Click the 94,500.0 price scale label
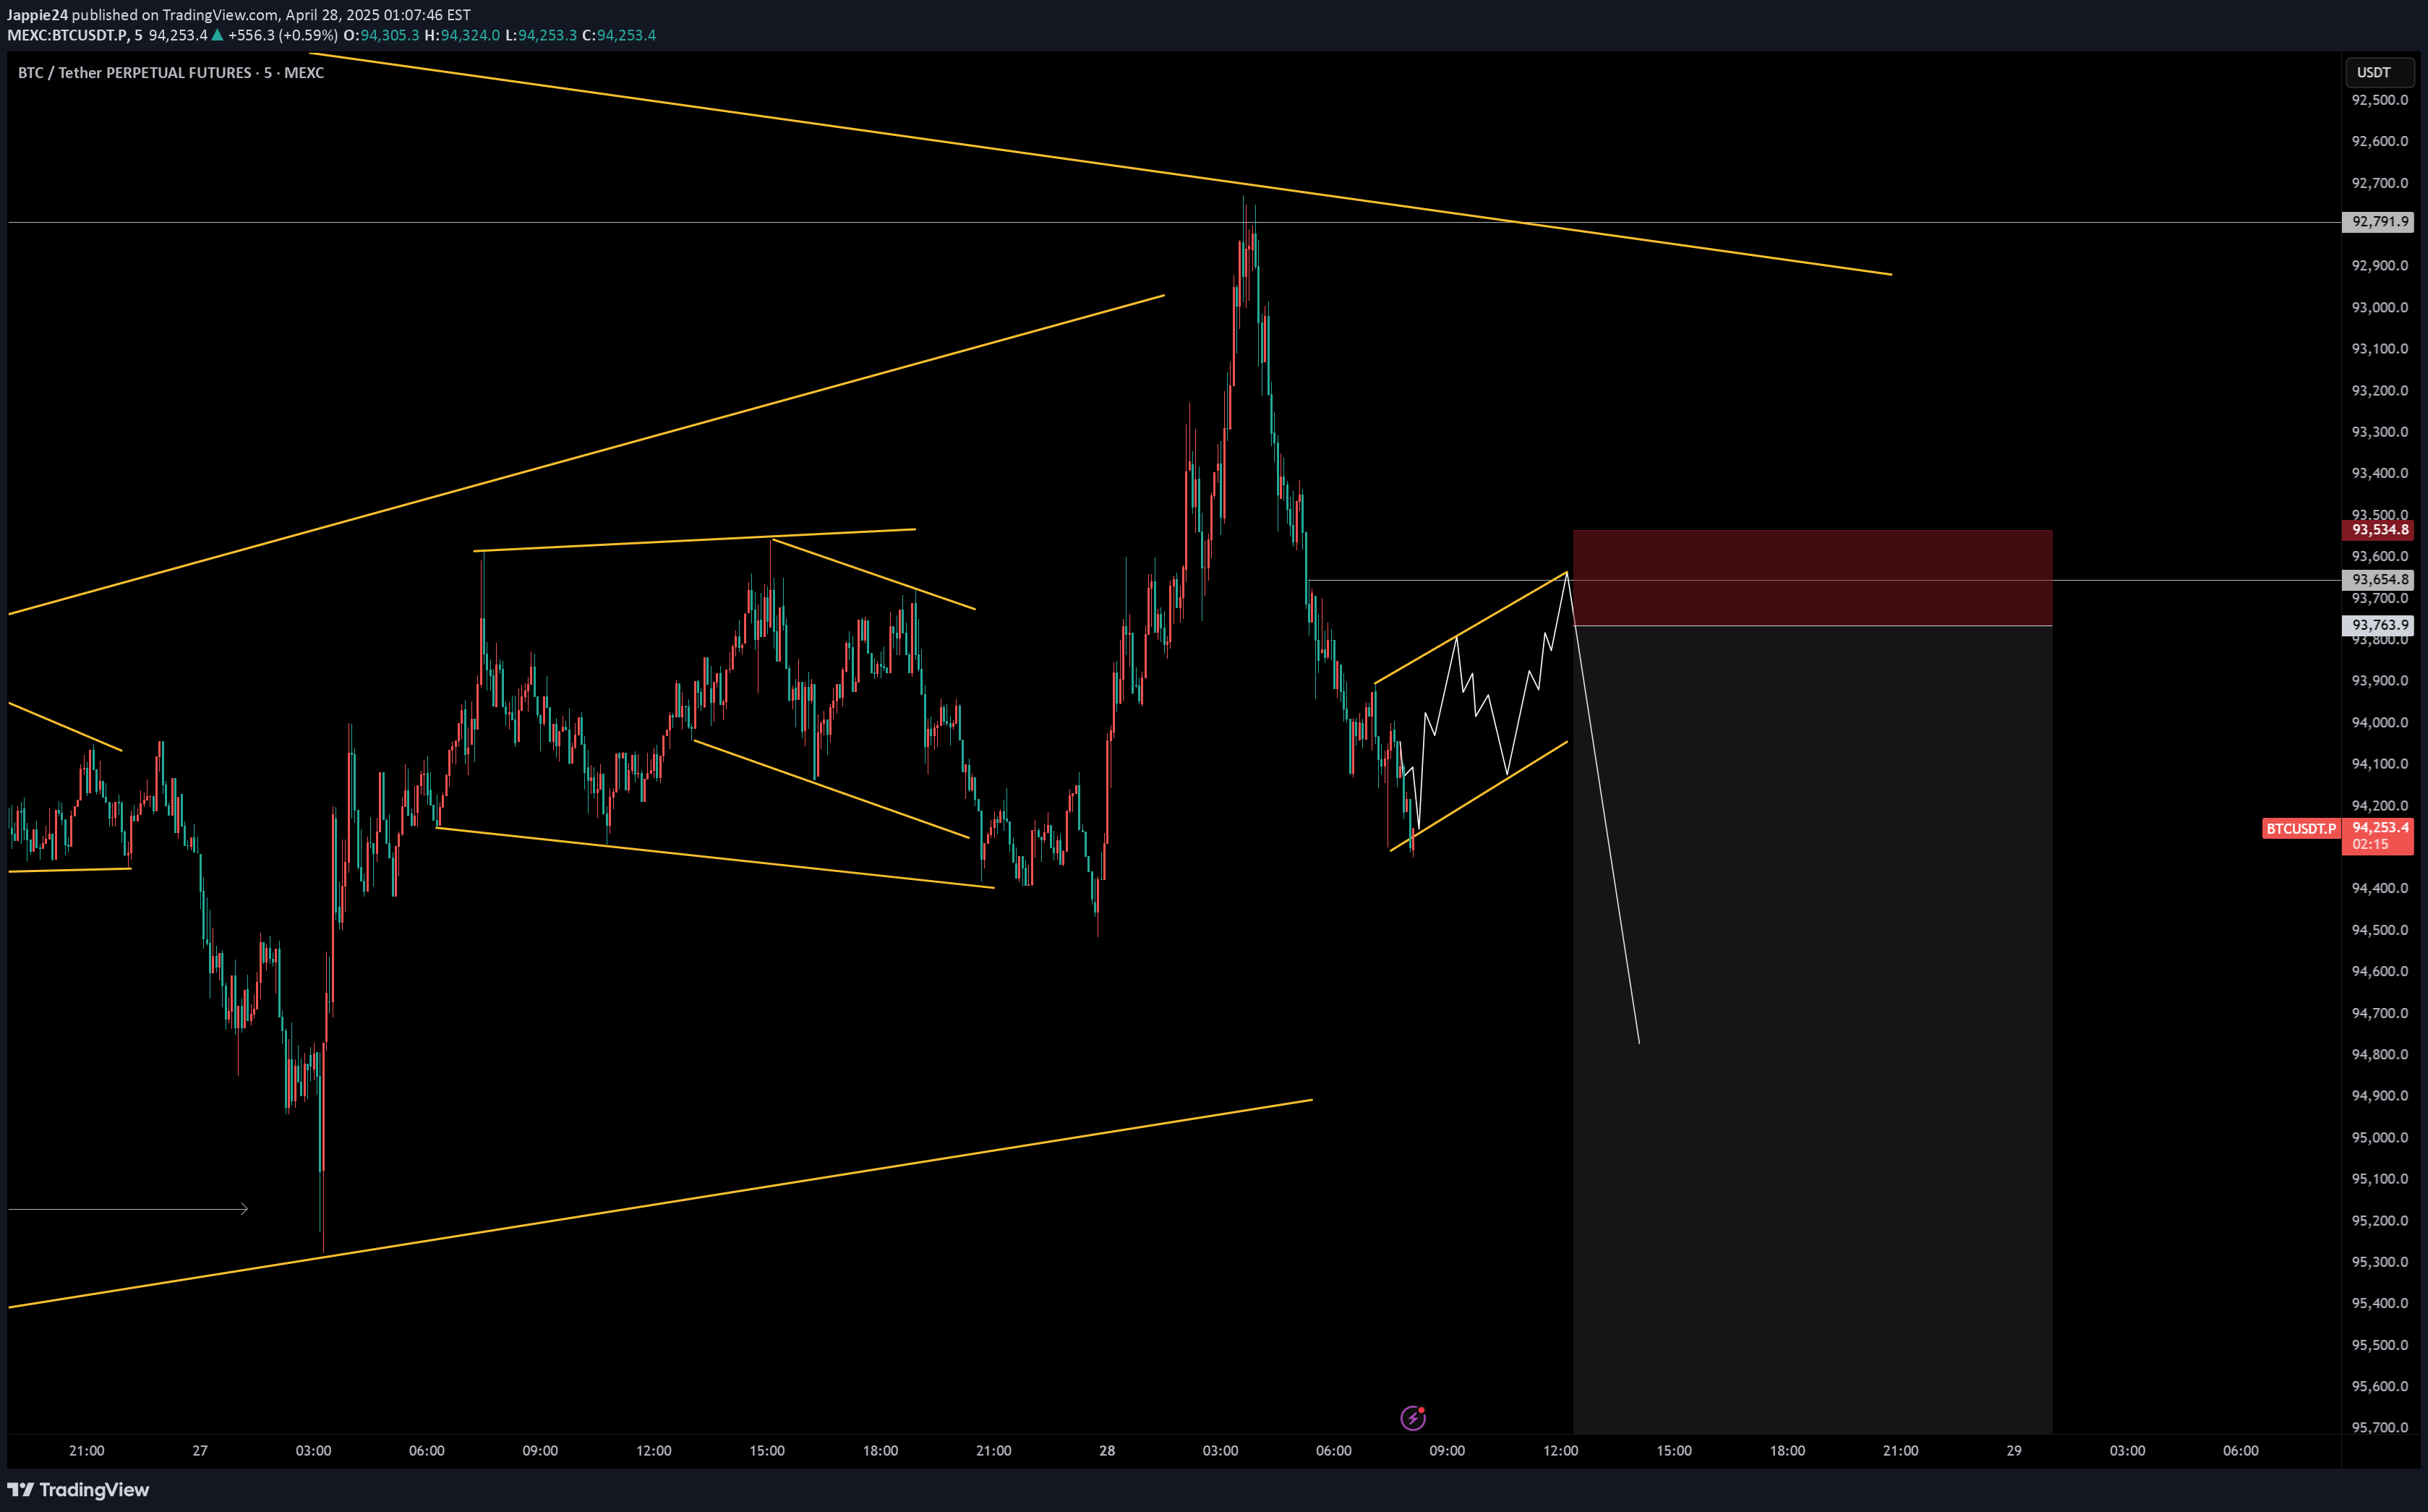The height and width of the screenshot is (1512, 2428). 2379,930
